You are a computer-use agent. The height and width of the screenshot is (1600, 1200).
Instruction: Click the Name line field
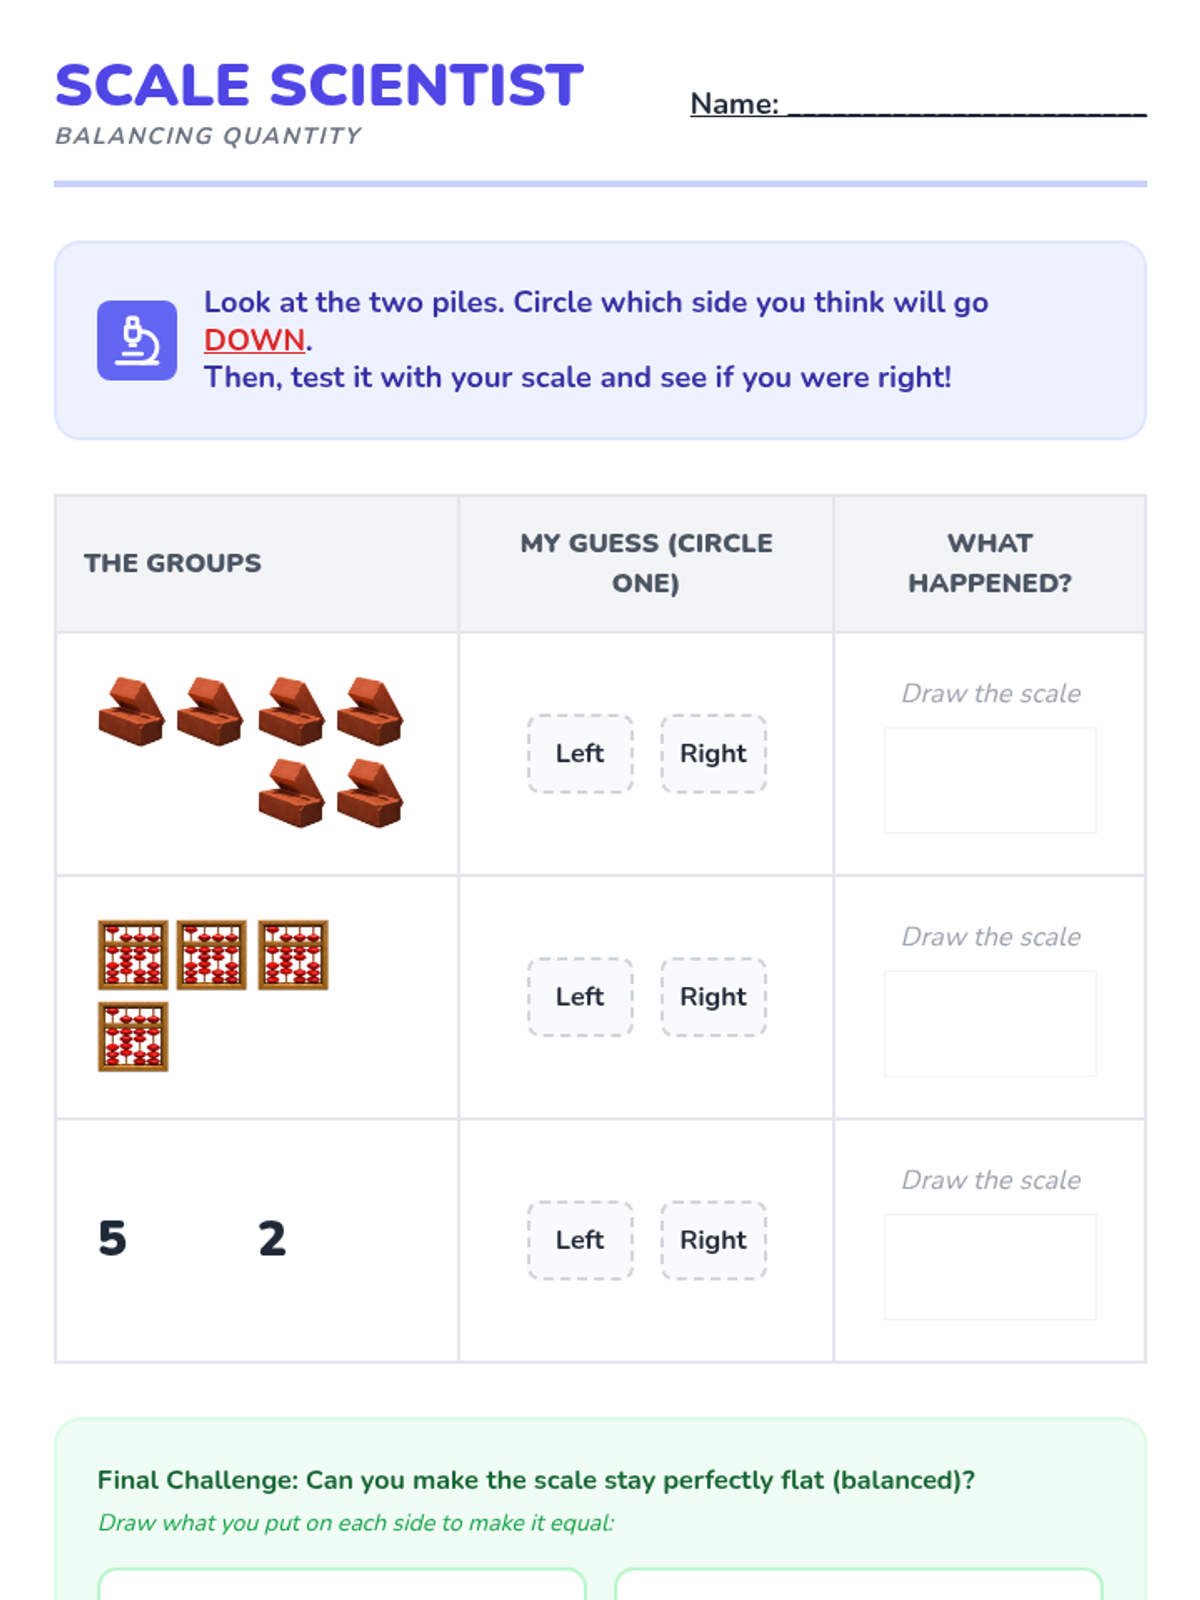point(966,104)
